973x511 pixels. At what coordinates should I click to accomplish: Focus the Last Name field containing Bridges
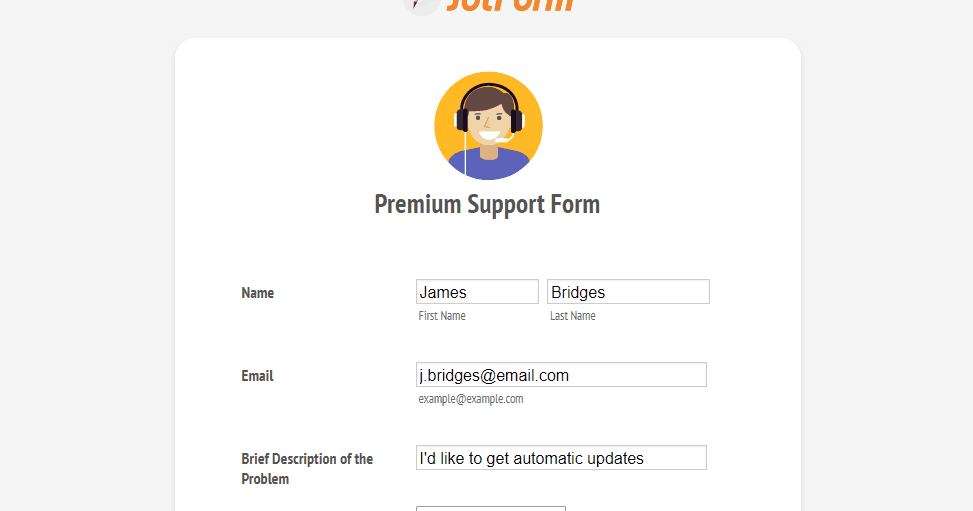point(628,292)
